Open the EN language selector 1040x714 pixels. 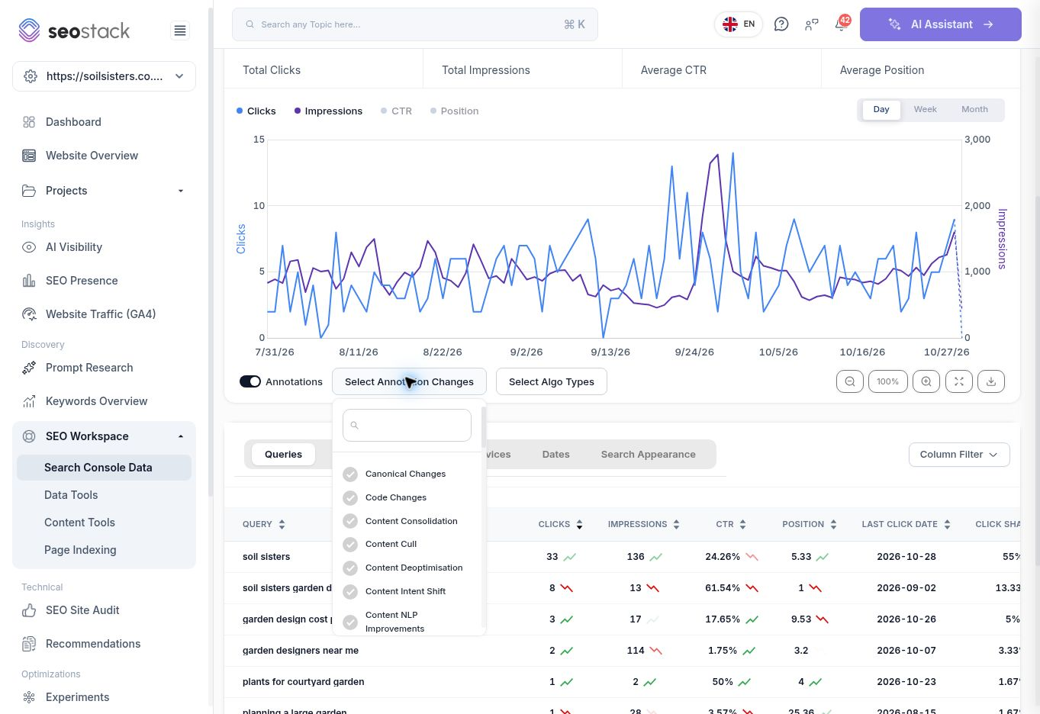pyautogui.click(x=738, y=25)
